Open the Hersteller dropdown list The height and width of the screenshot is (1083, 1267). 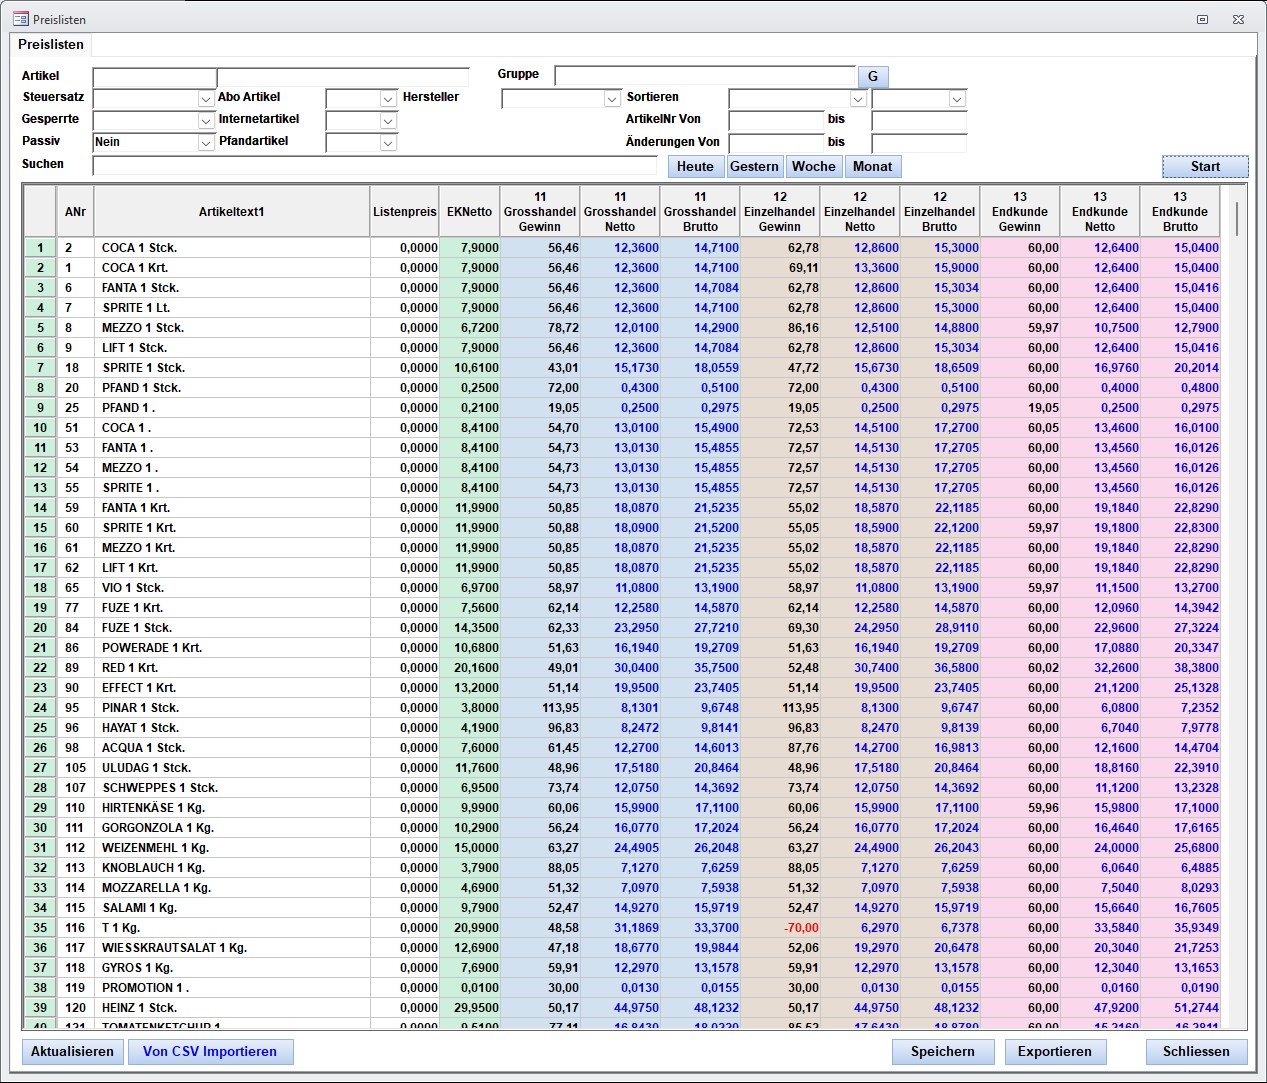pos(612,99)
